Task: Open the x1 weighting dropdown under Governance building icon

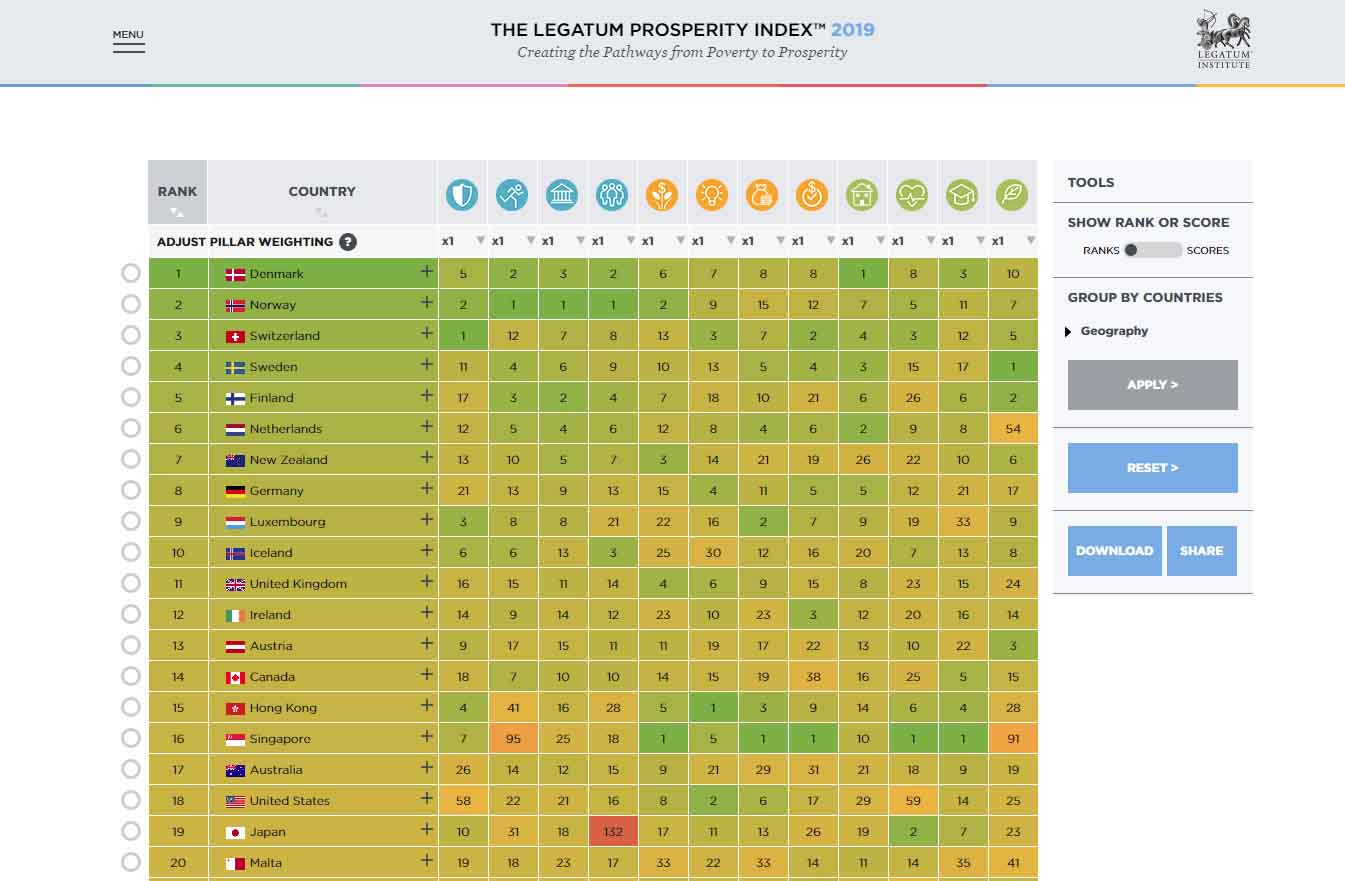Action: coord(563,241)
